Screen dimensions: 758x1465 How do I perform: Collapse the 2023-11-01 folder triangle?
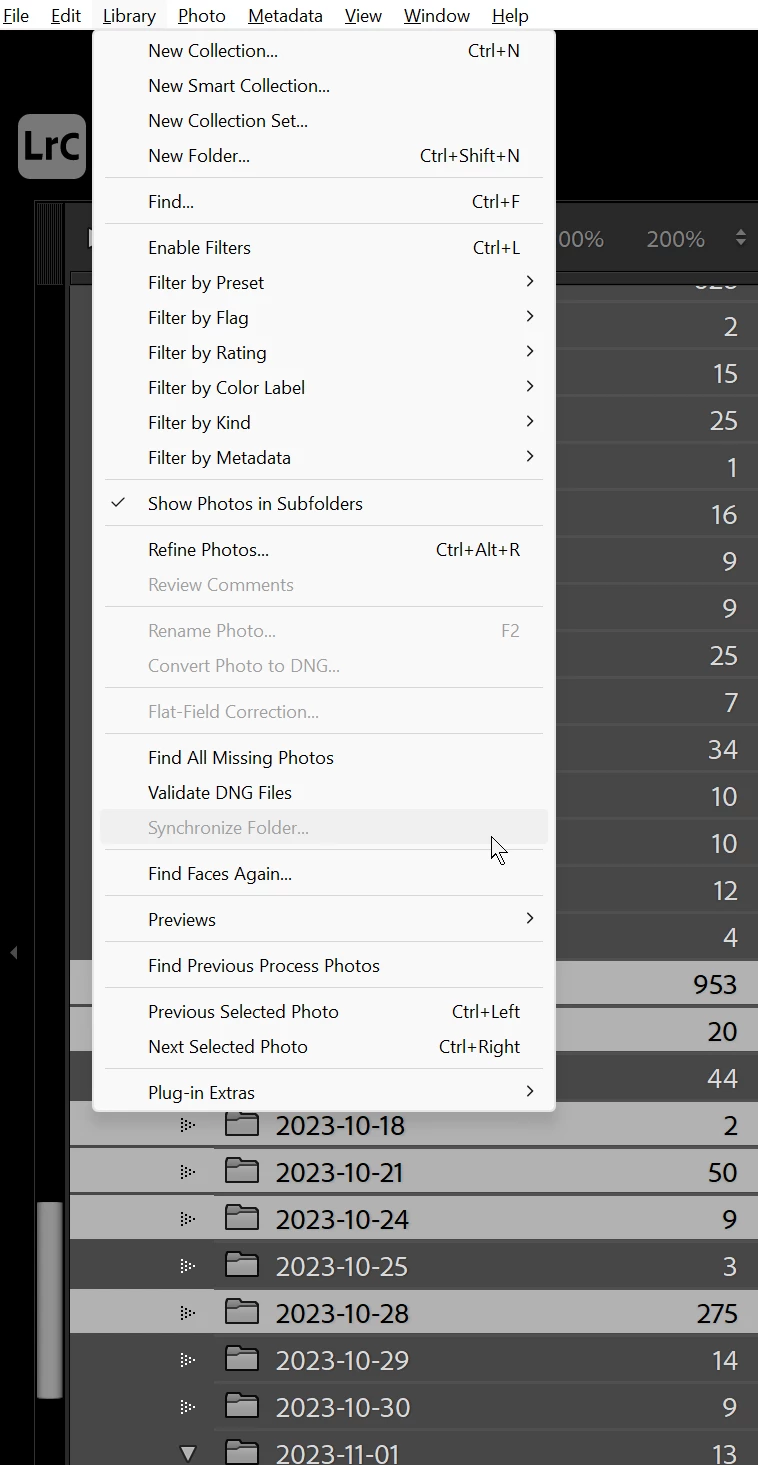click(x=187, y=1453)
